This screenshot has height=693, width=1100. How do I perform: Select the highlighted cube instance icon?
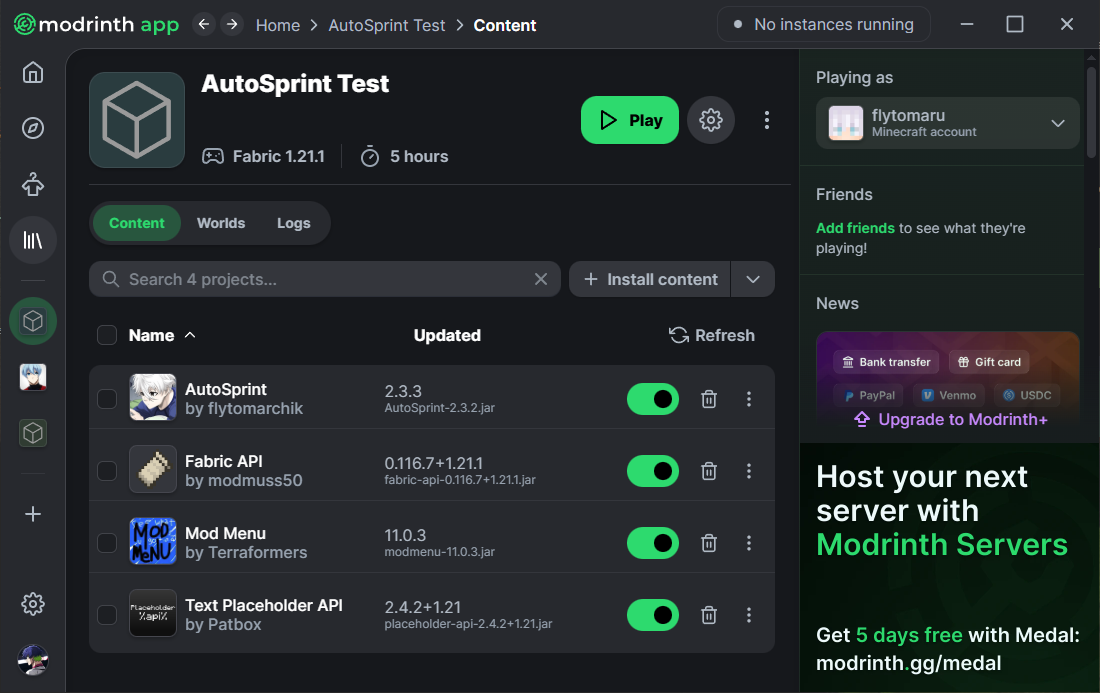[x=33, y=321]
